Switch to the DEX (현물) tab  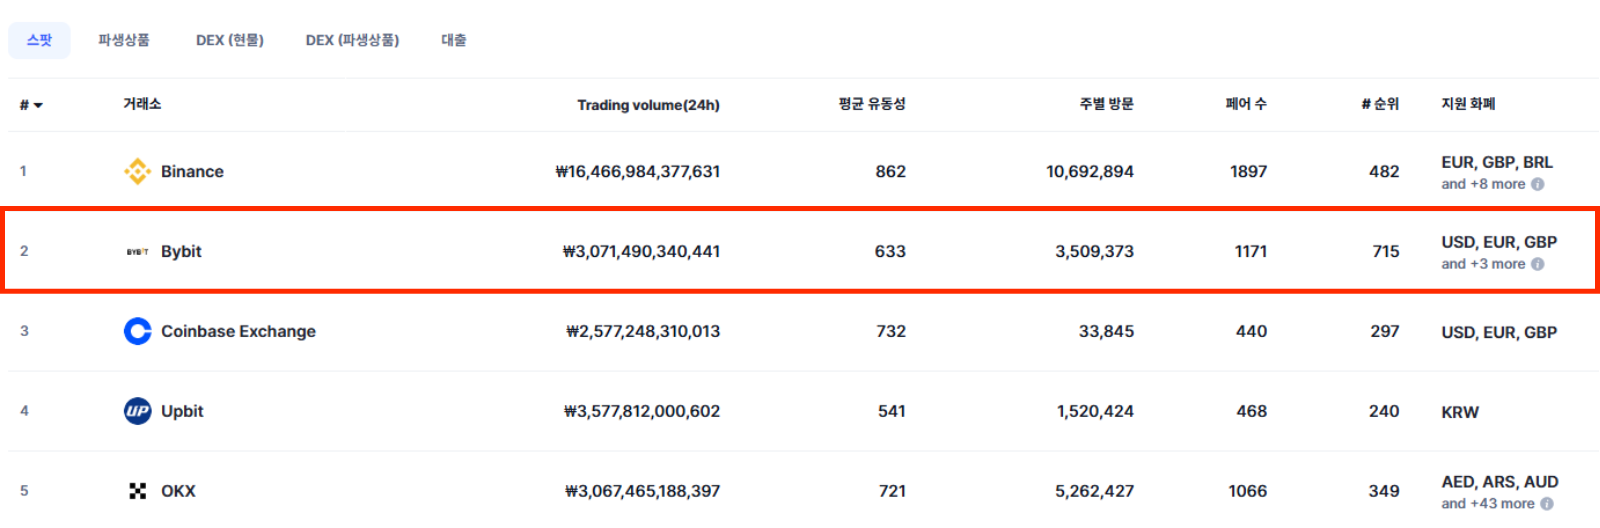(x=230, y=40)
